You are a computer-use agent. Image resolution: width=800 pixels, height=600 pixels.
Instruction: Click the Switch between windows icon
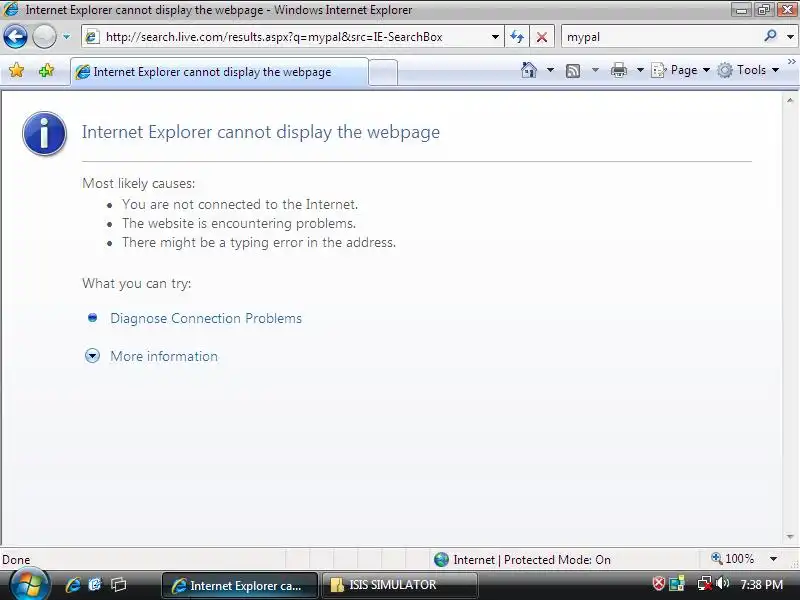[x=118, y=585]
